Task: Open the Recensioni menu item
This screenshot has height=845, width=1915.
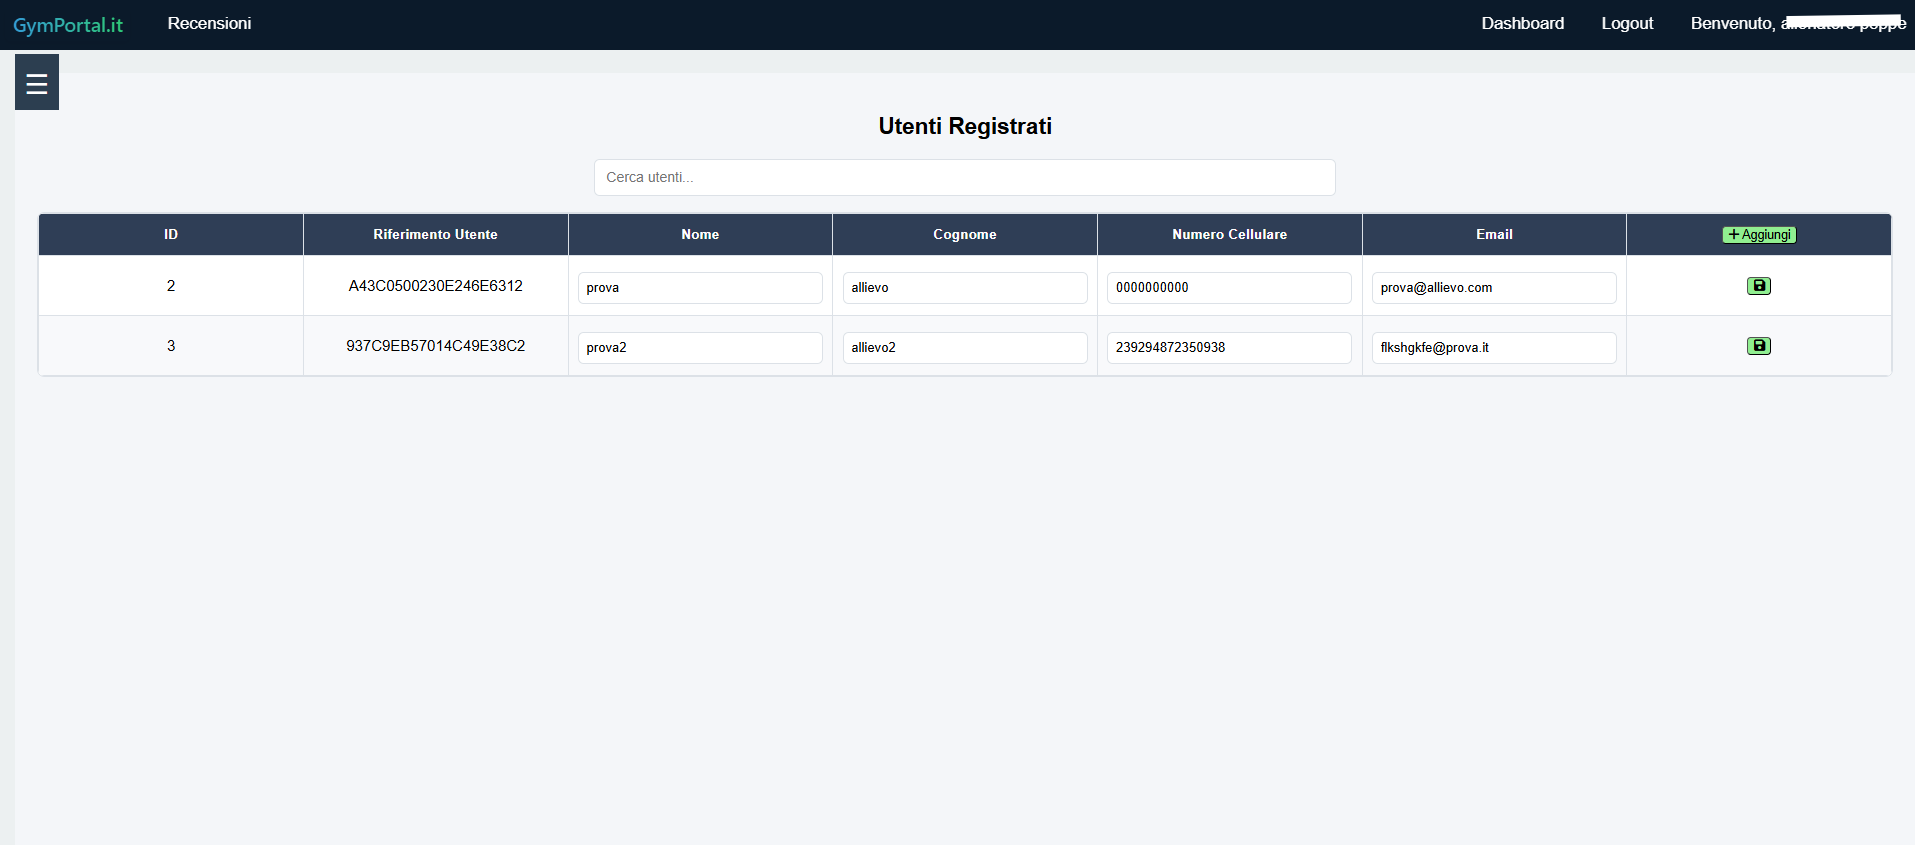Action: point(209,23)
